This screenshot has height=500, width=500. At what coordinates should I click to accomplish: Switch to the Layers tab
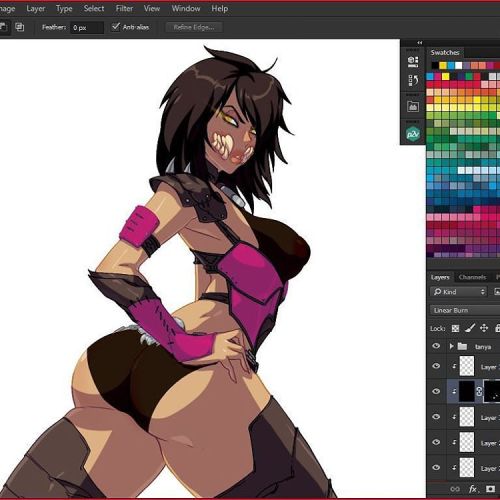point(440,277)
